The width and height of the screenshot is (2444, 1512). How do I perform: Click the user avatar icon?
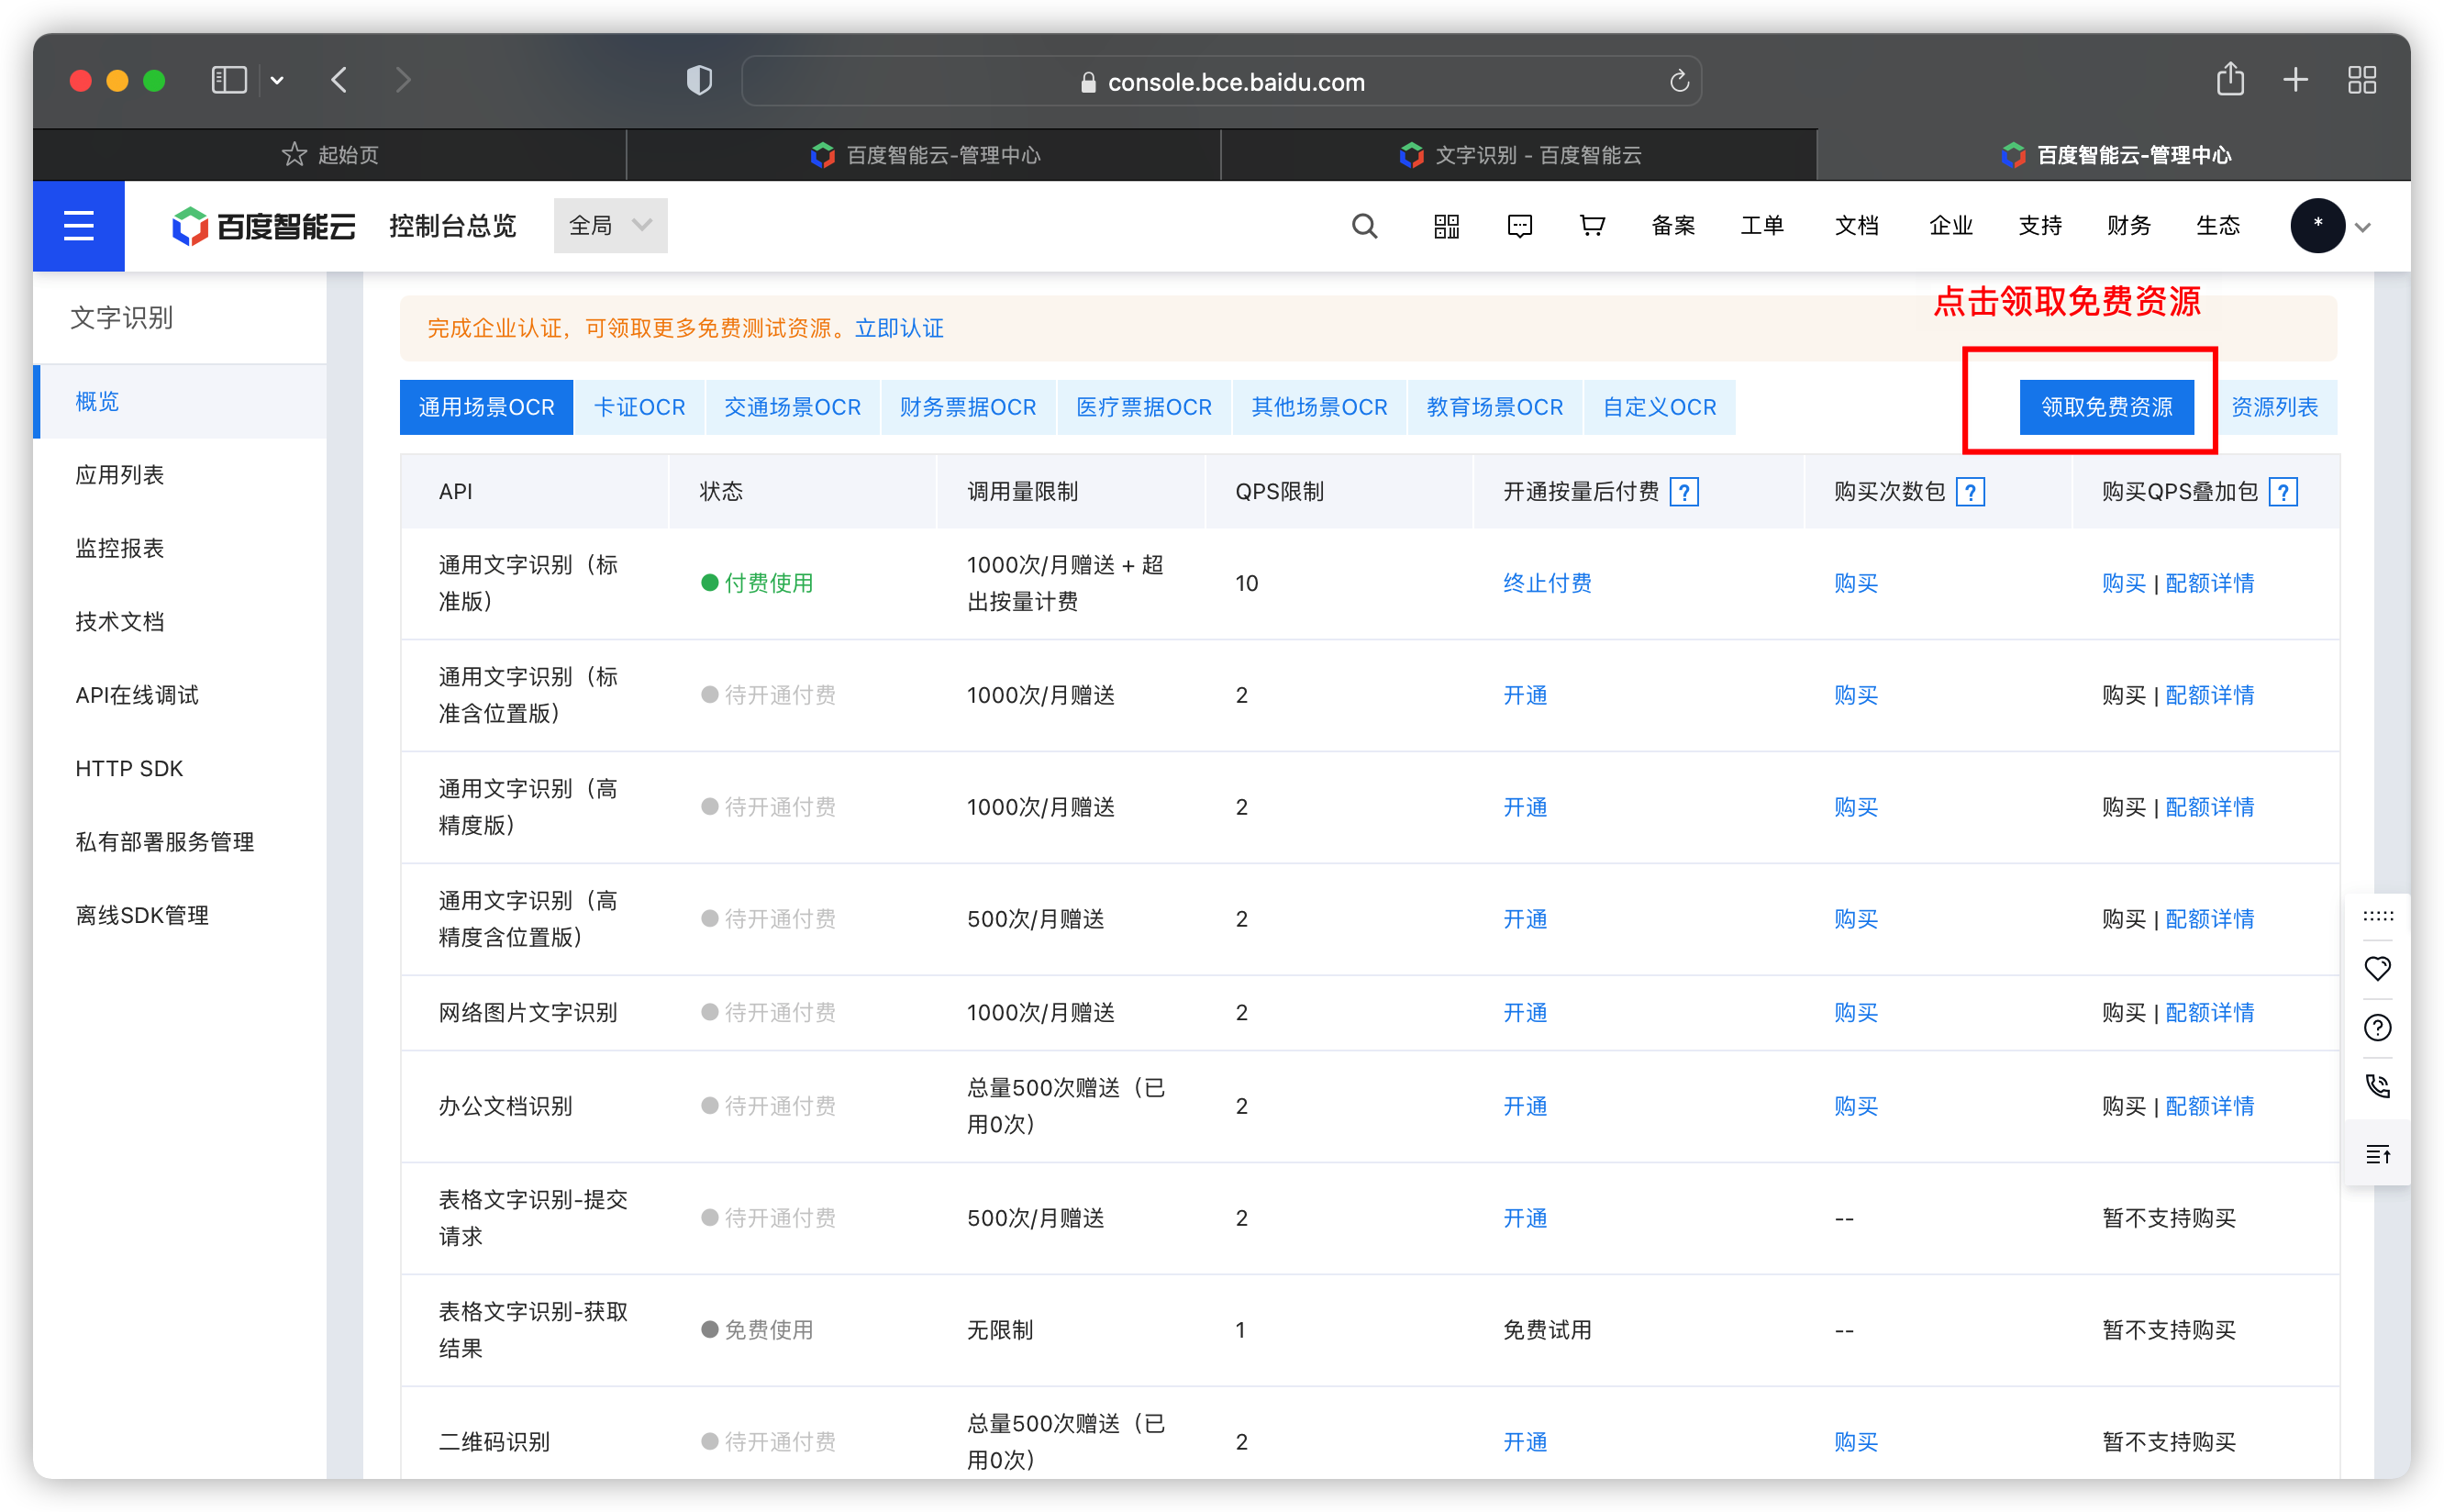pyautogui.click(x=2317, y=226)
